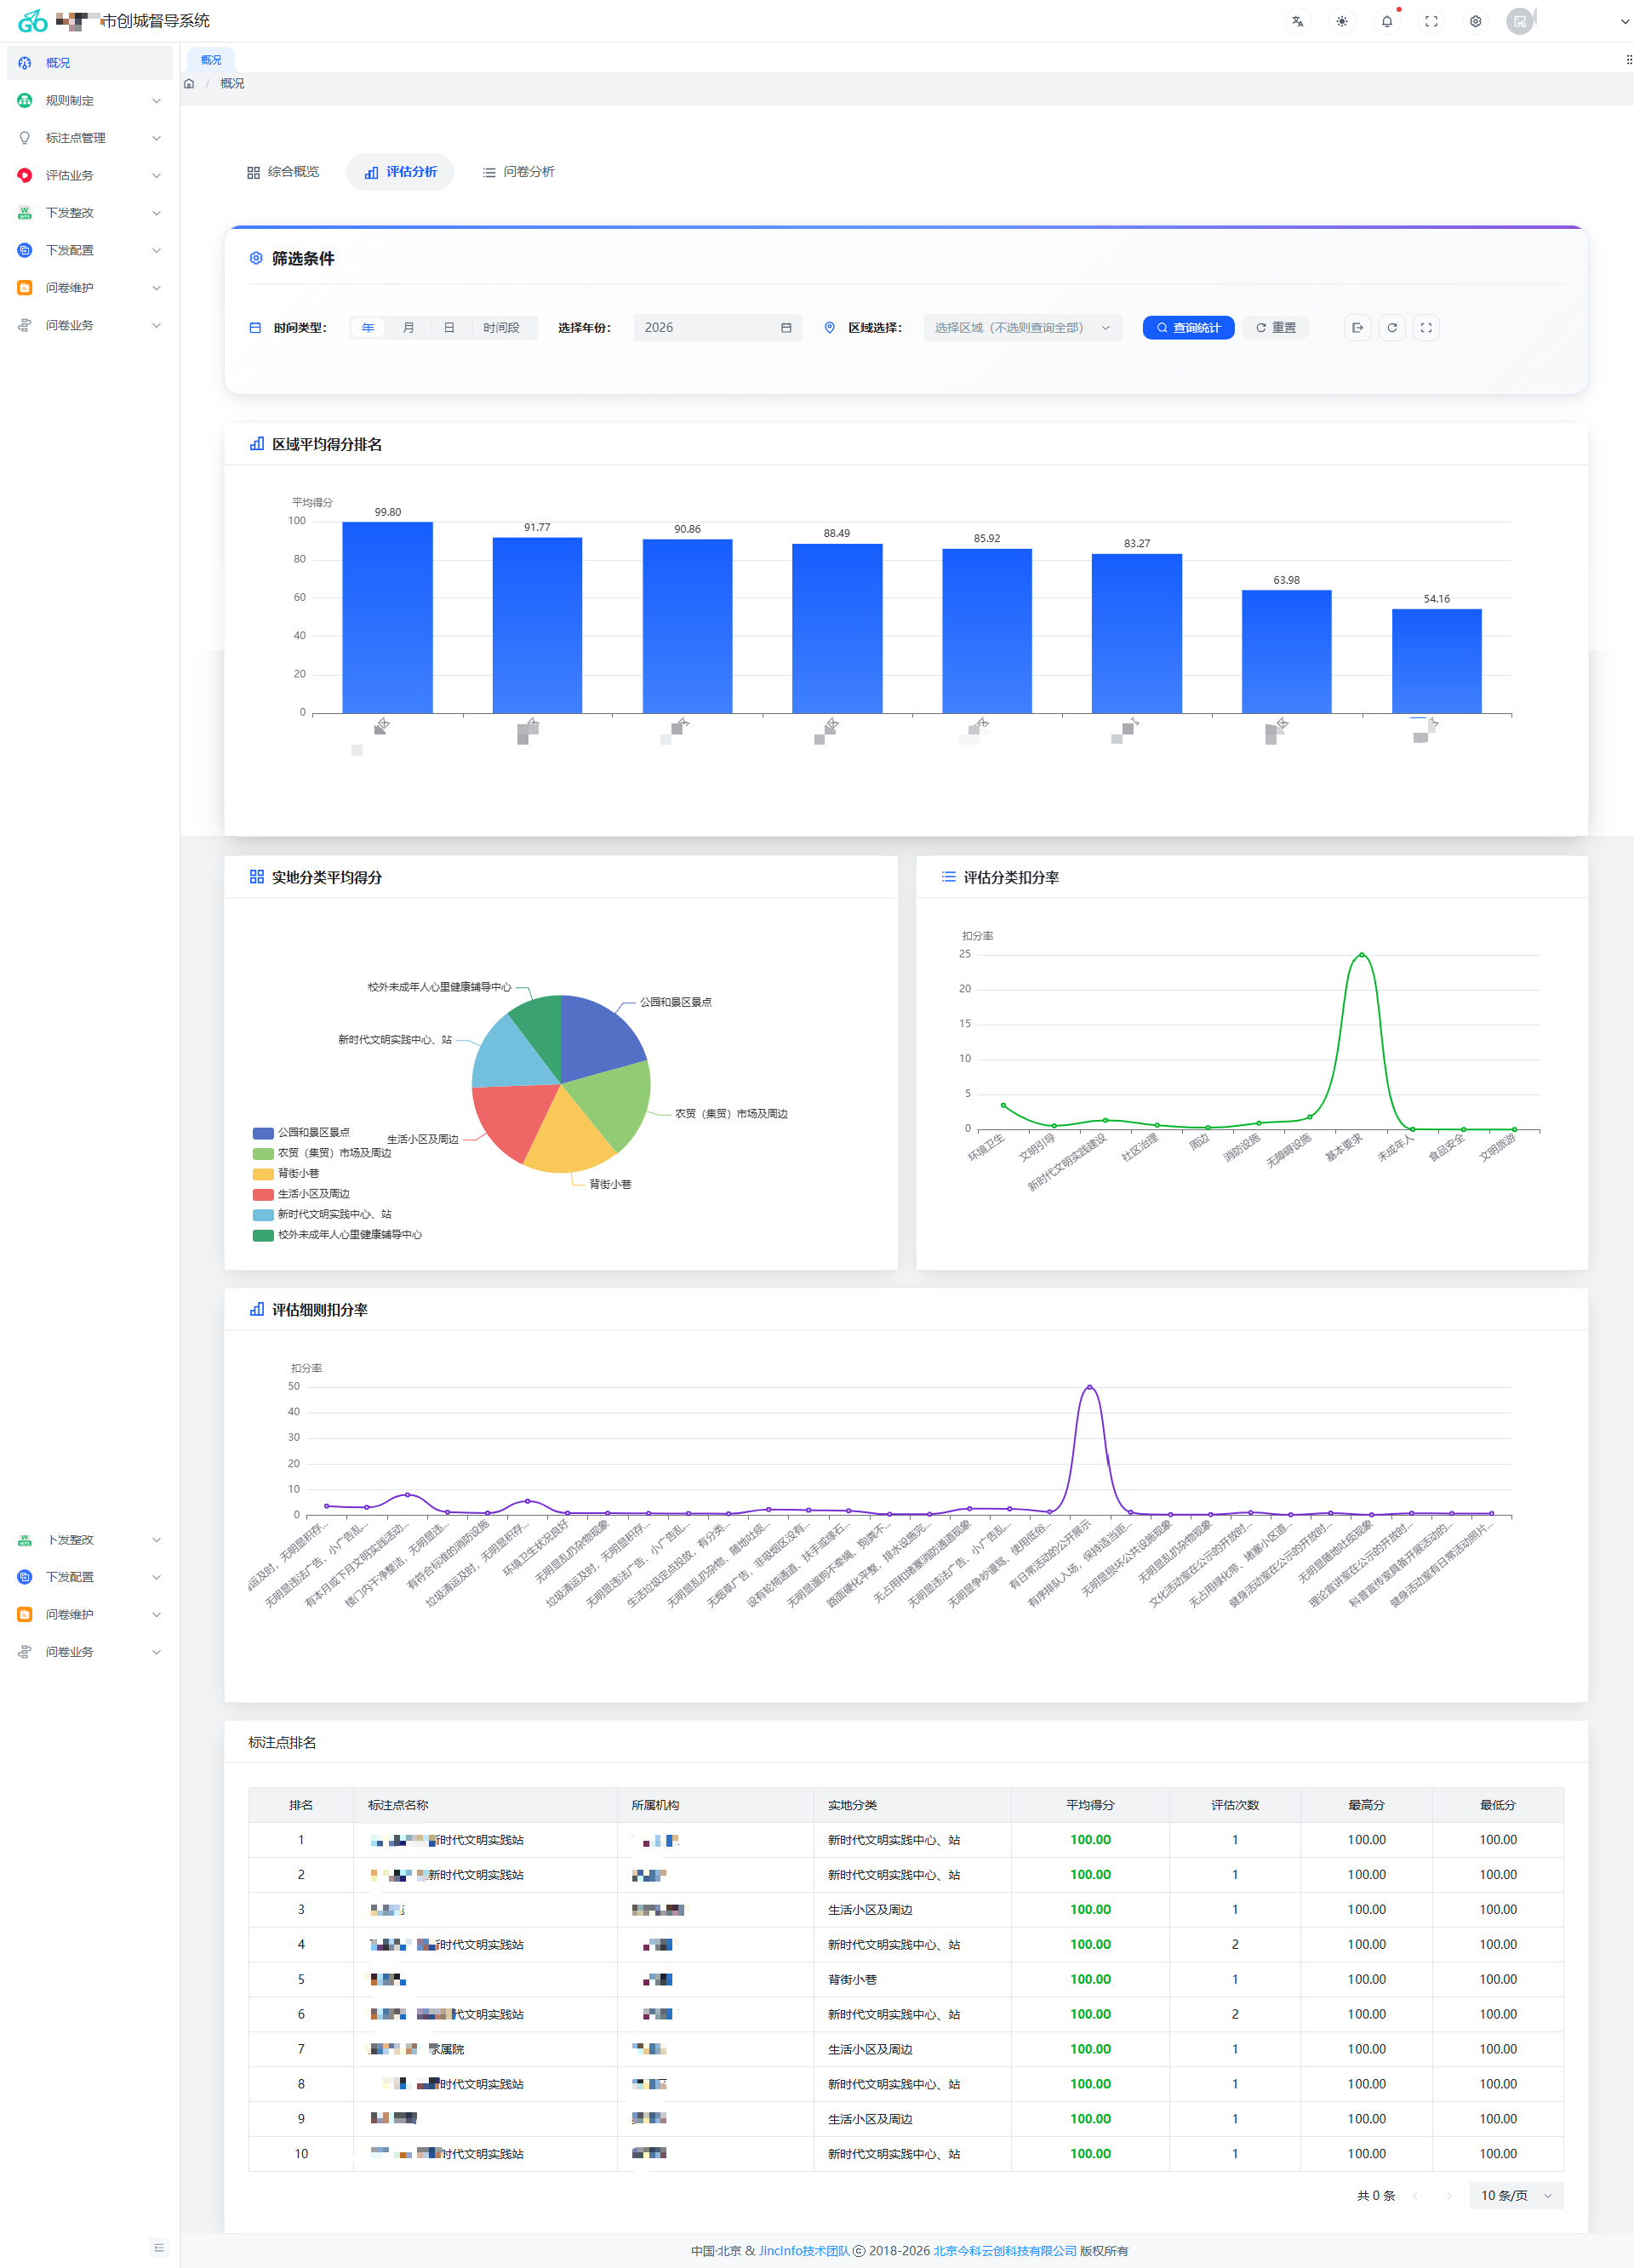Image resolution: width=1634 pixels, height=2268 pixels.
Task: Open the language translation icon
Action: 1297,21
